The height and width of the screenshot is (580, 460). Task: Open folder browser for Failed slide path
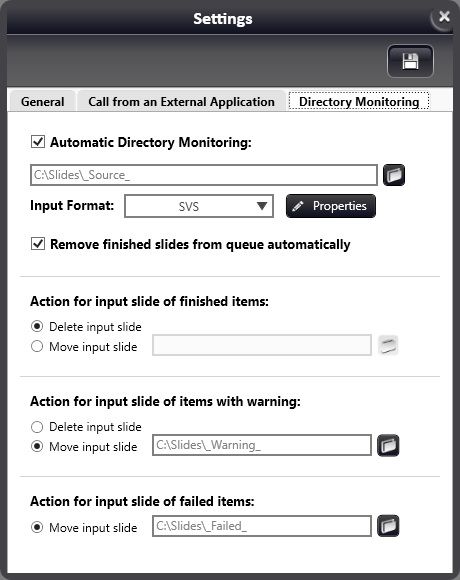coord(388,526)
